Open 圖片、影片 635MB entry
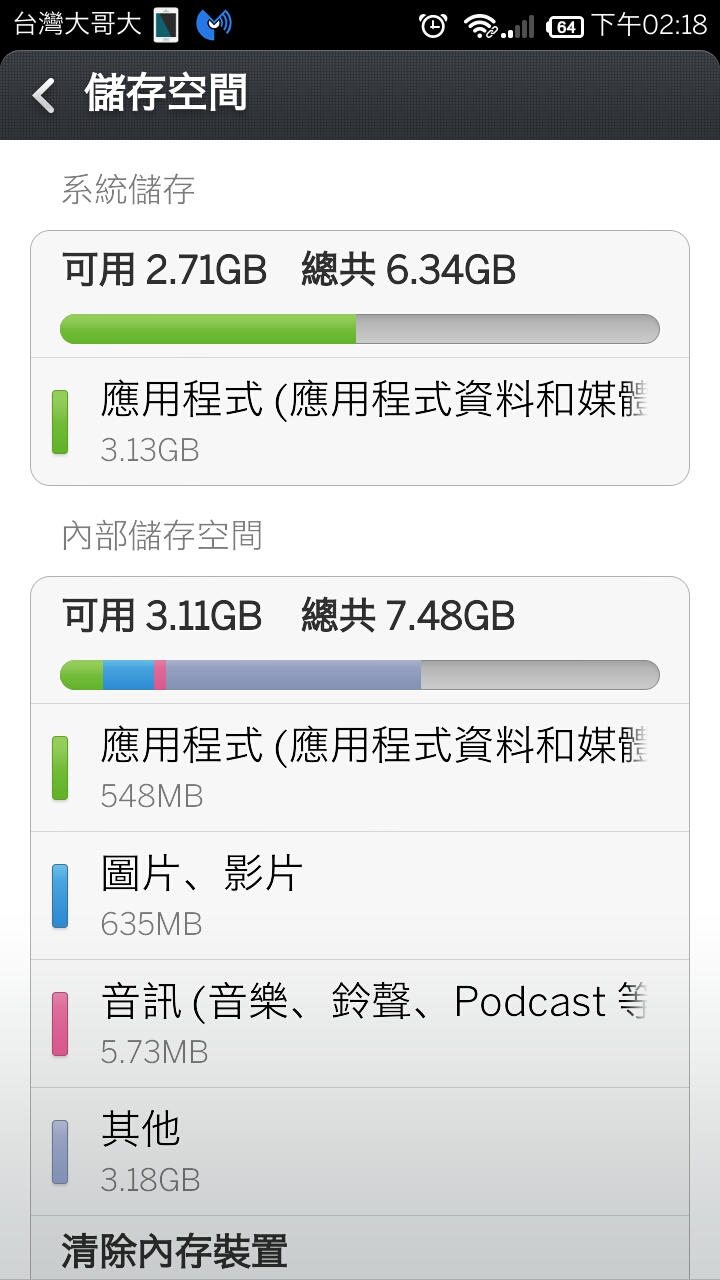This screenshot has height=1280, width=720. (x=360, y=895)
